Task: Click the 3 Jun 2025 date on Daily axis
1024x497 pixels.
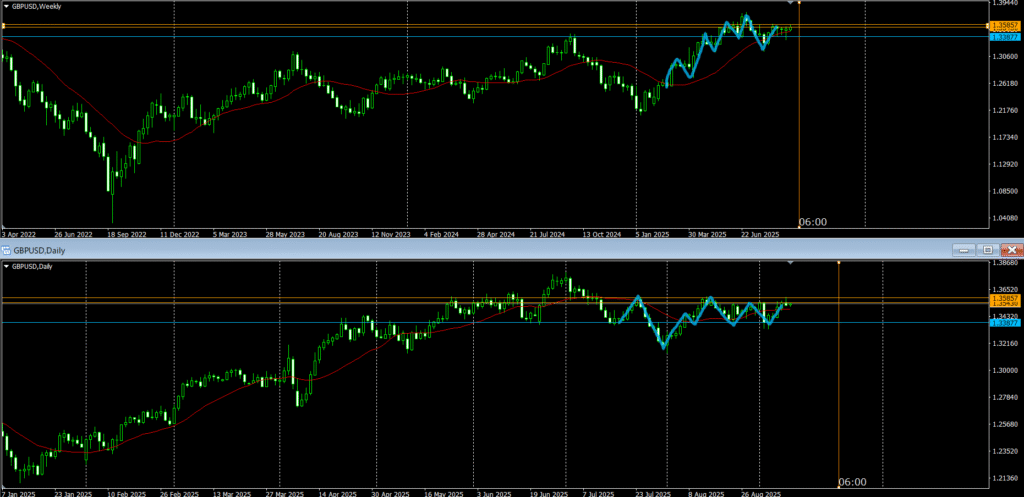Action: click(x=495, y=494)
